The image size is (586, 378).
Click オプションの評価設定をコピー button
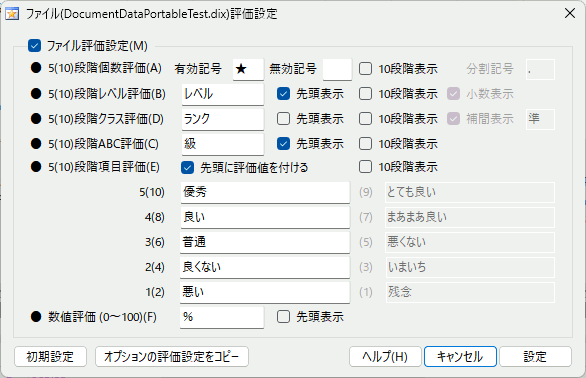pos(172,357)
